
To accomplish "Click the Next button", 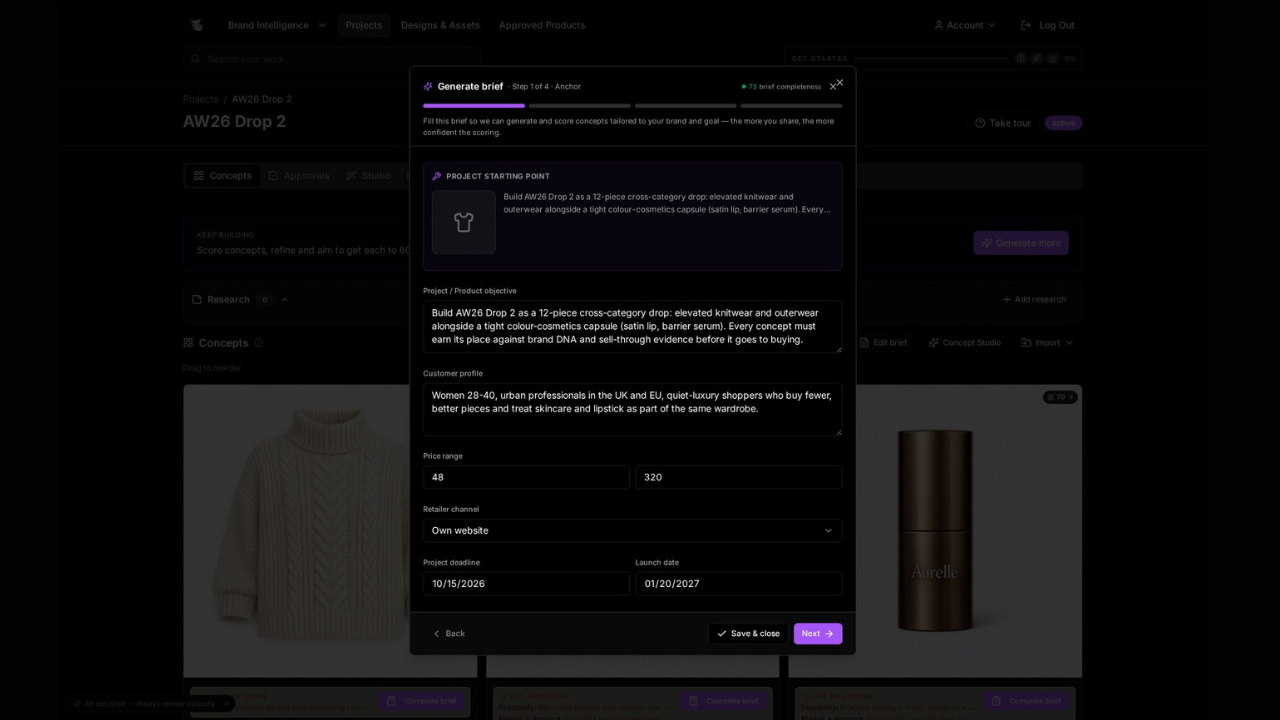I will click(818, 634).
